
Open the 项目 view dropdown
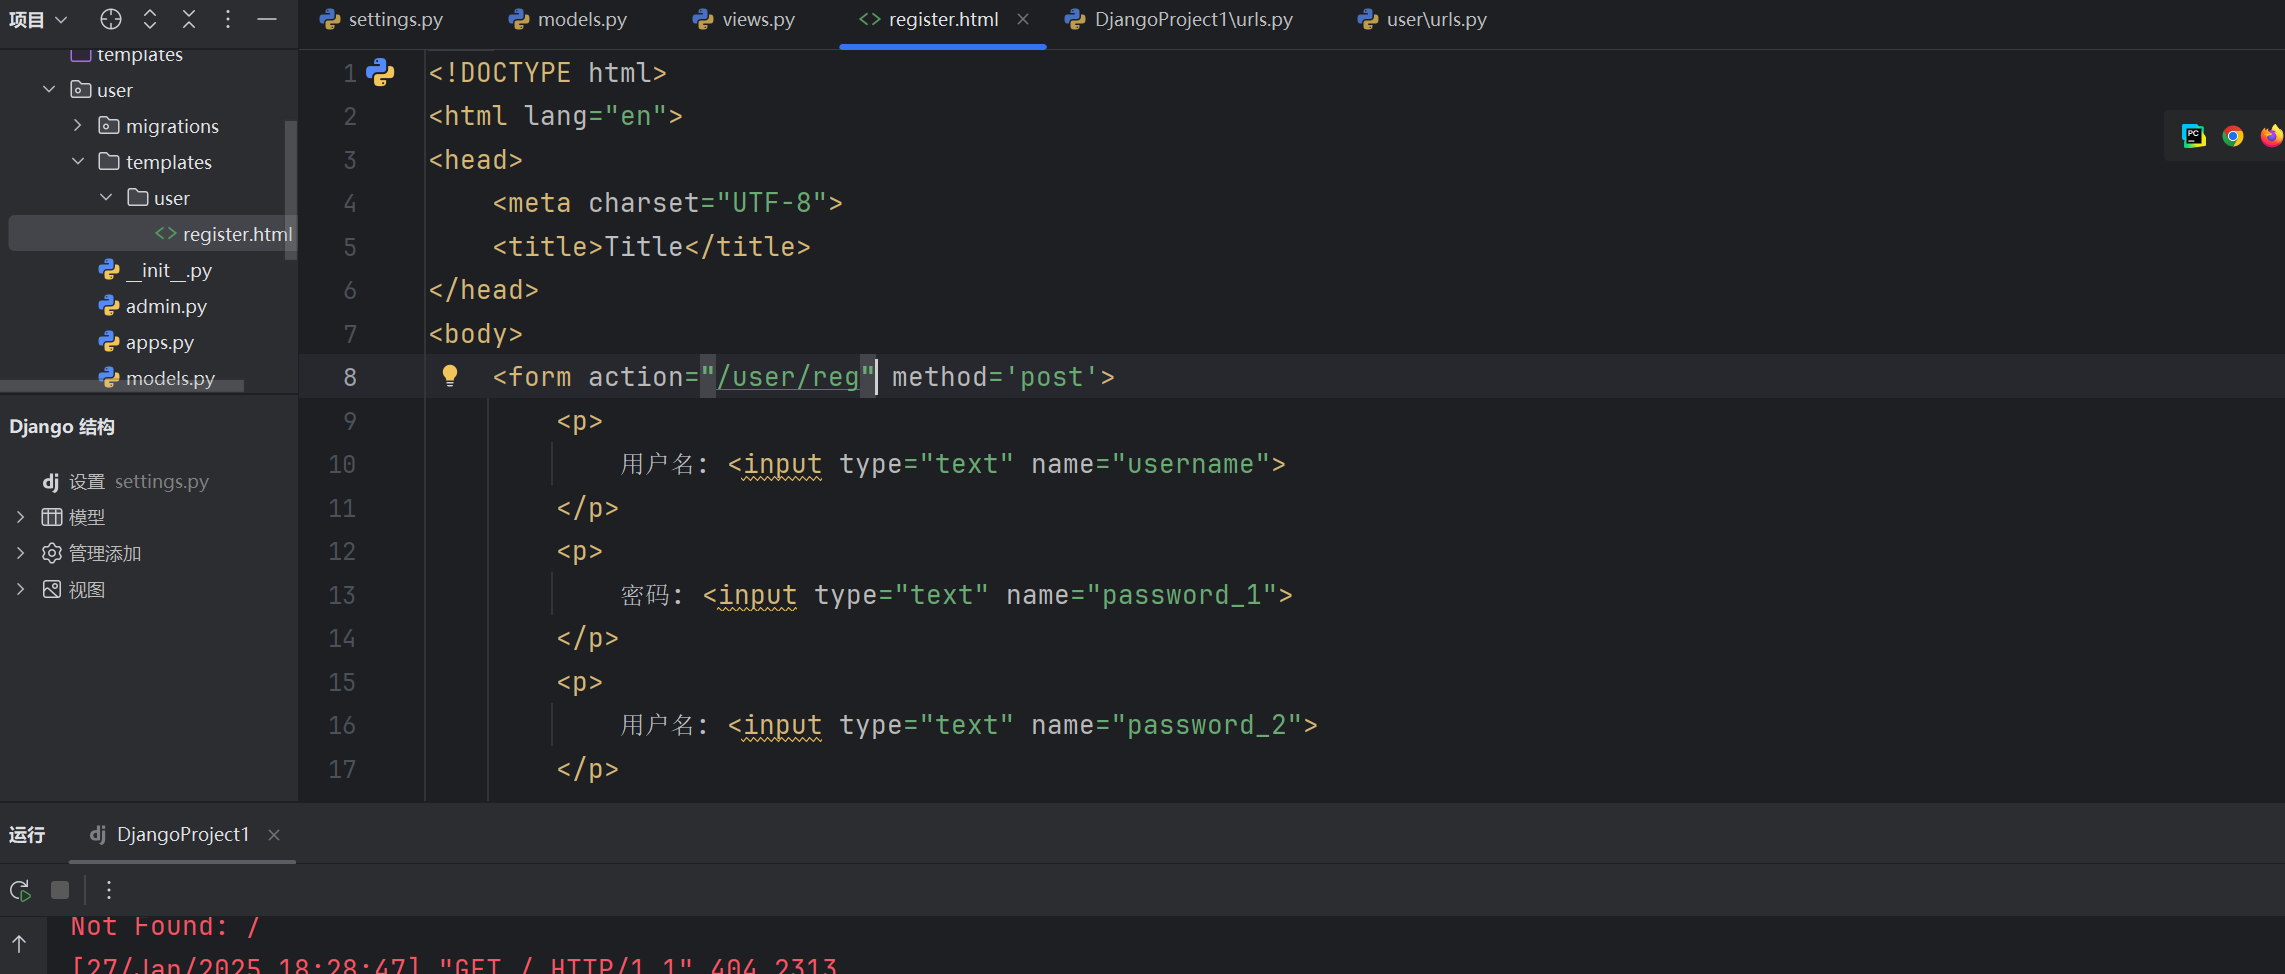click(38, 19)
